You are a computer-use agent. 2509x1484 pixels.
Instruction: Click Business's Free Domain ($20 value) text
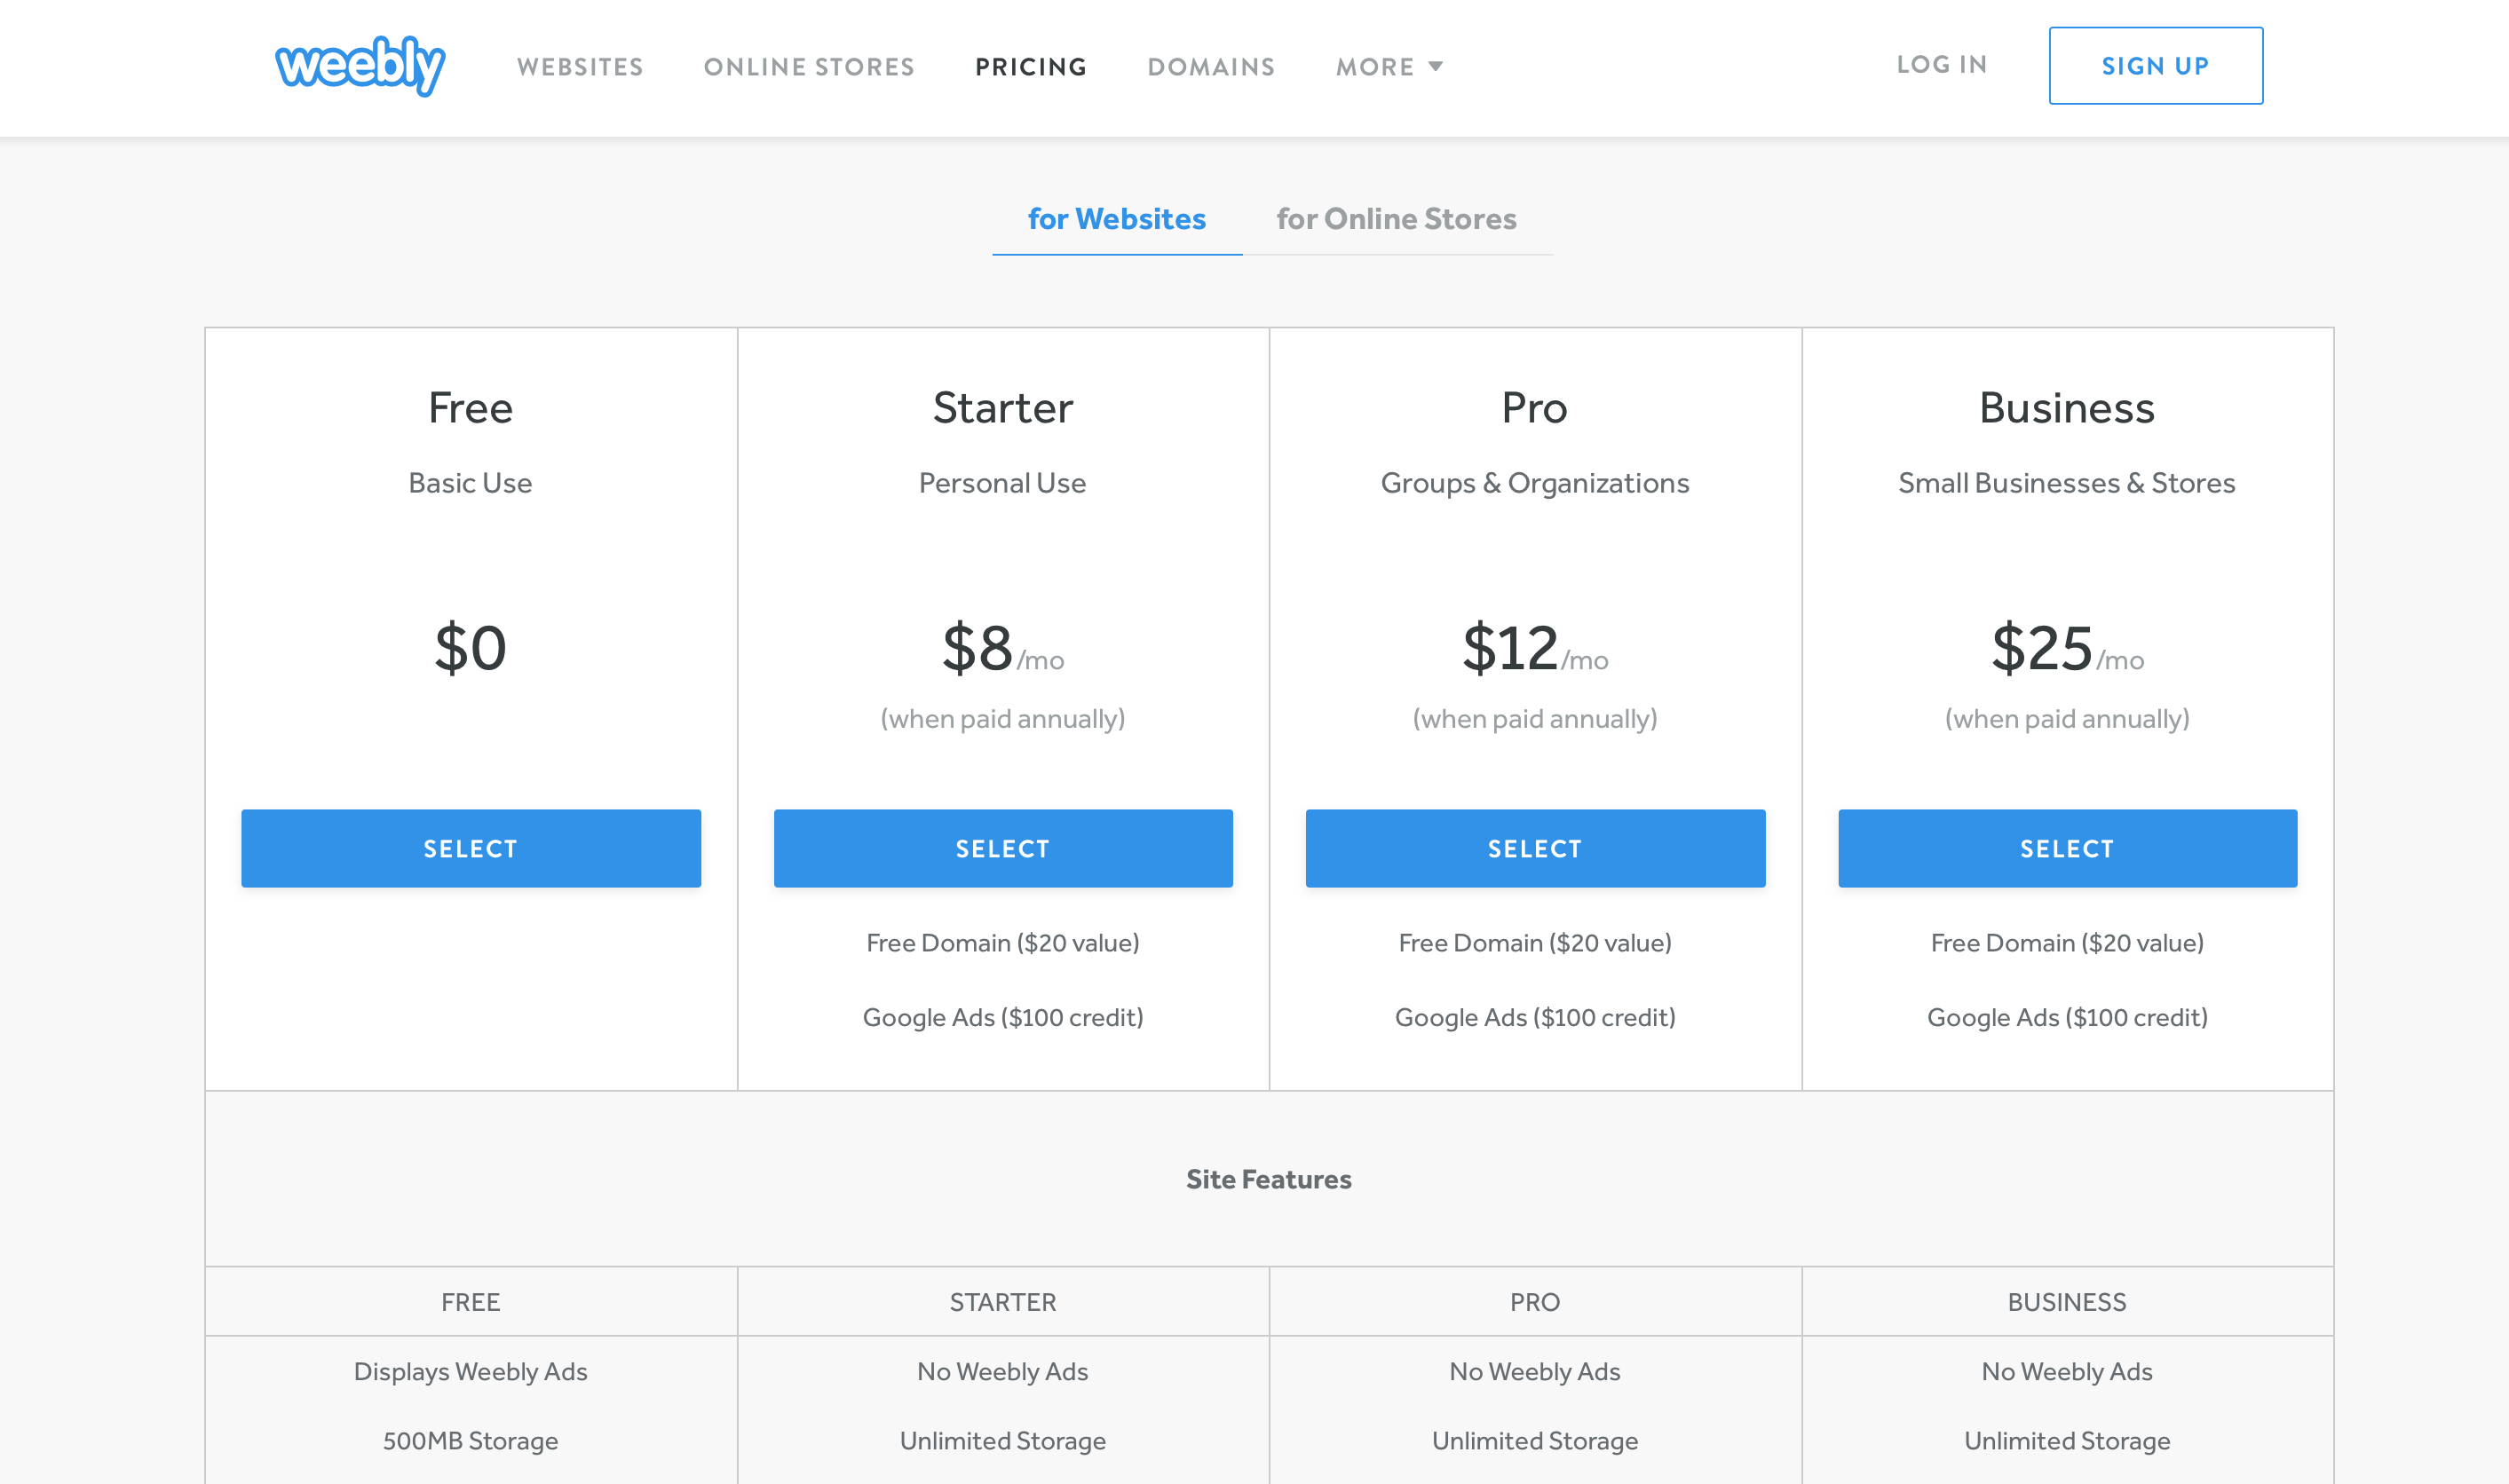(2067, 943)
